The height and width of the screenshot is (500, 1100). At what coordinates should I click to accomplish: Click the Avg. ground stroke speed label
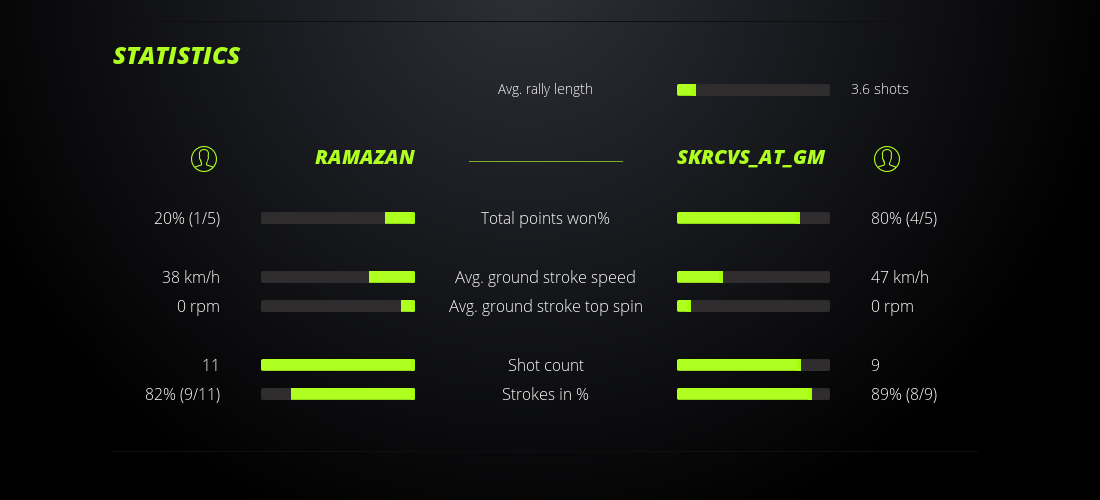545,277
